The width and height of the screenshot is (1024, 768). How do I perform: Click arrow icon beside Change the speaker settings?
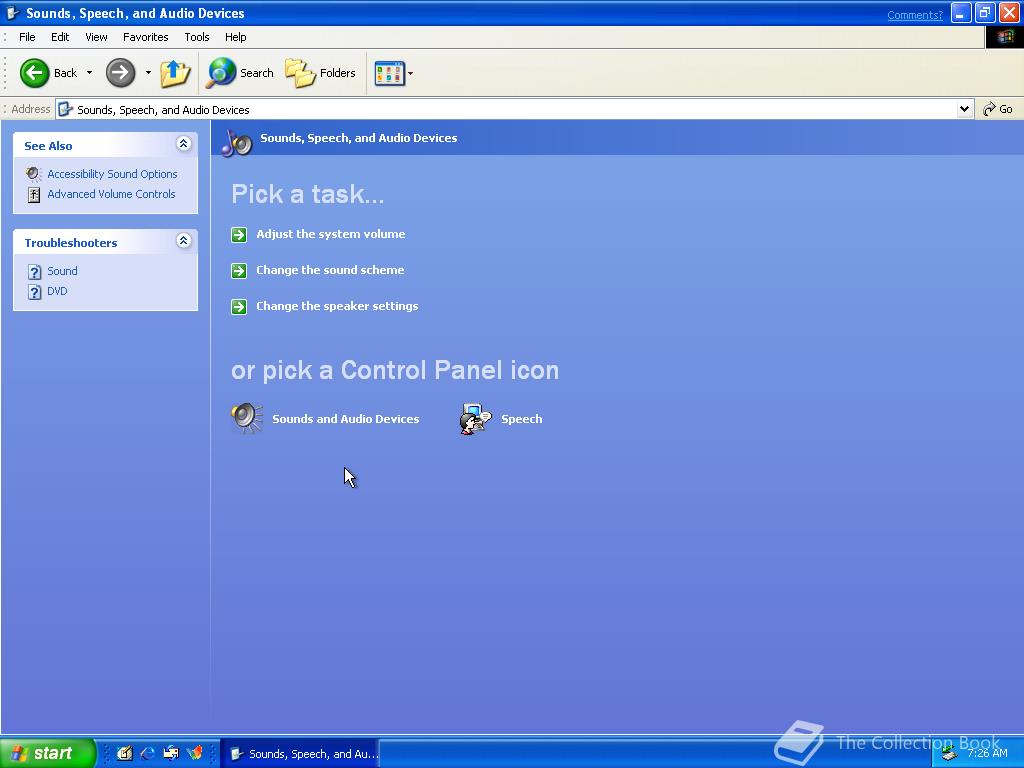[x=239, y=306]
